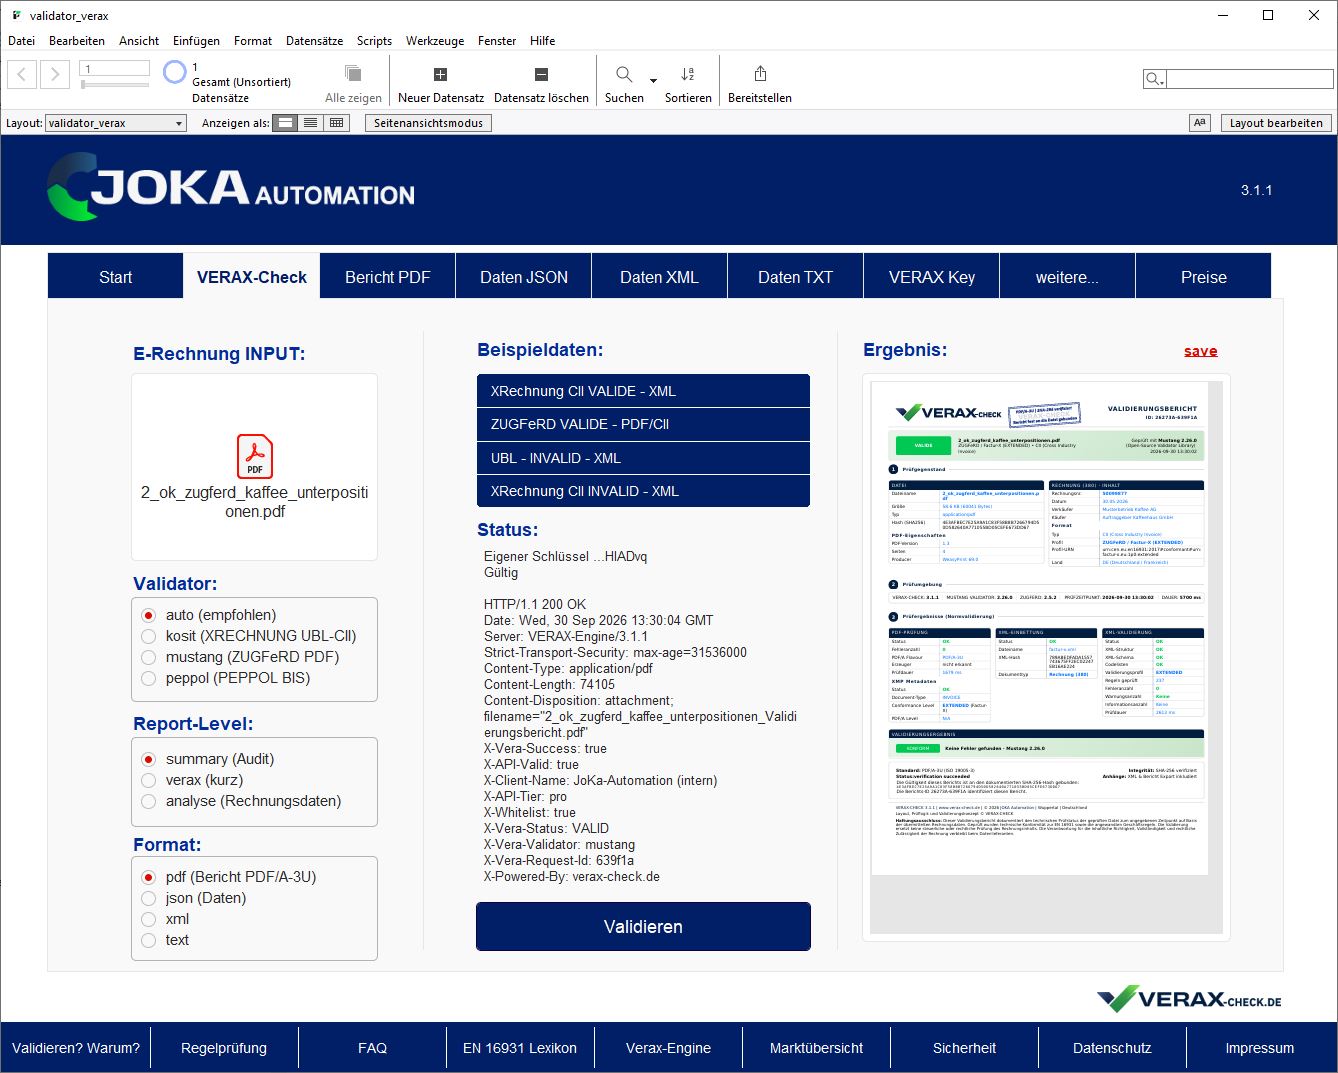Click Datensatz löschen in the toolbar

coord(541,83)
